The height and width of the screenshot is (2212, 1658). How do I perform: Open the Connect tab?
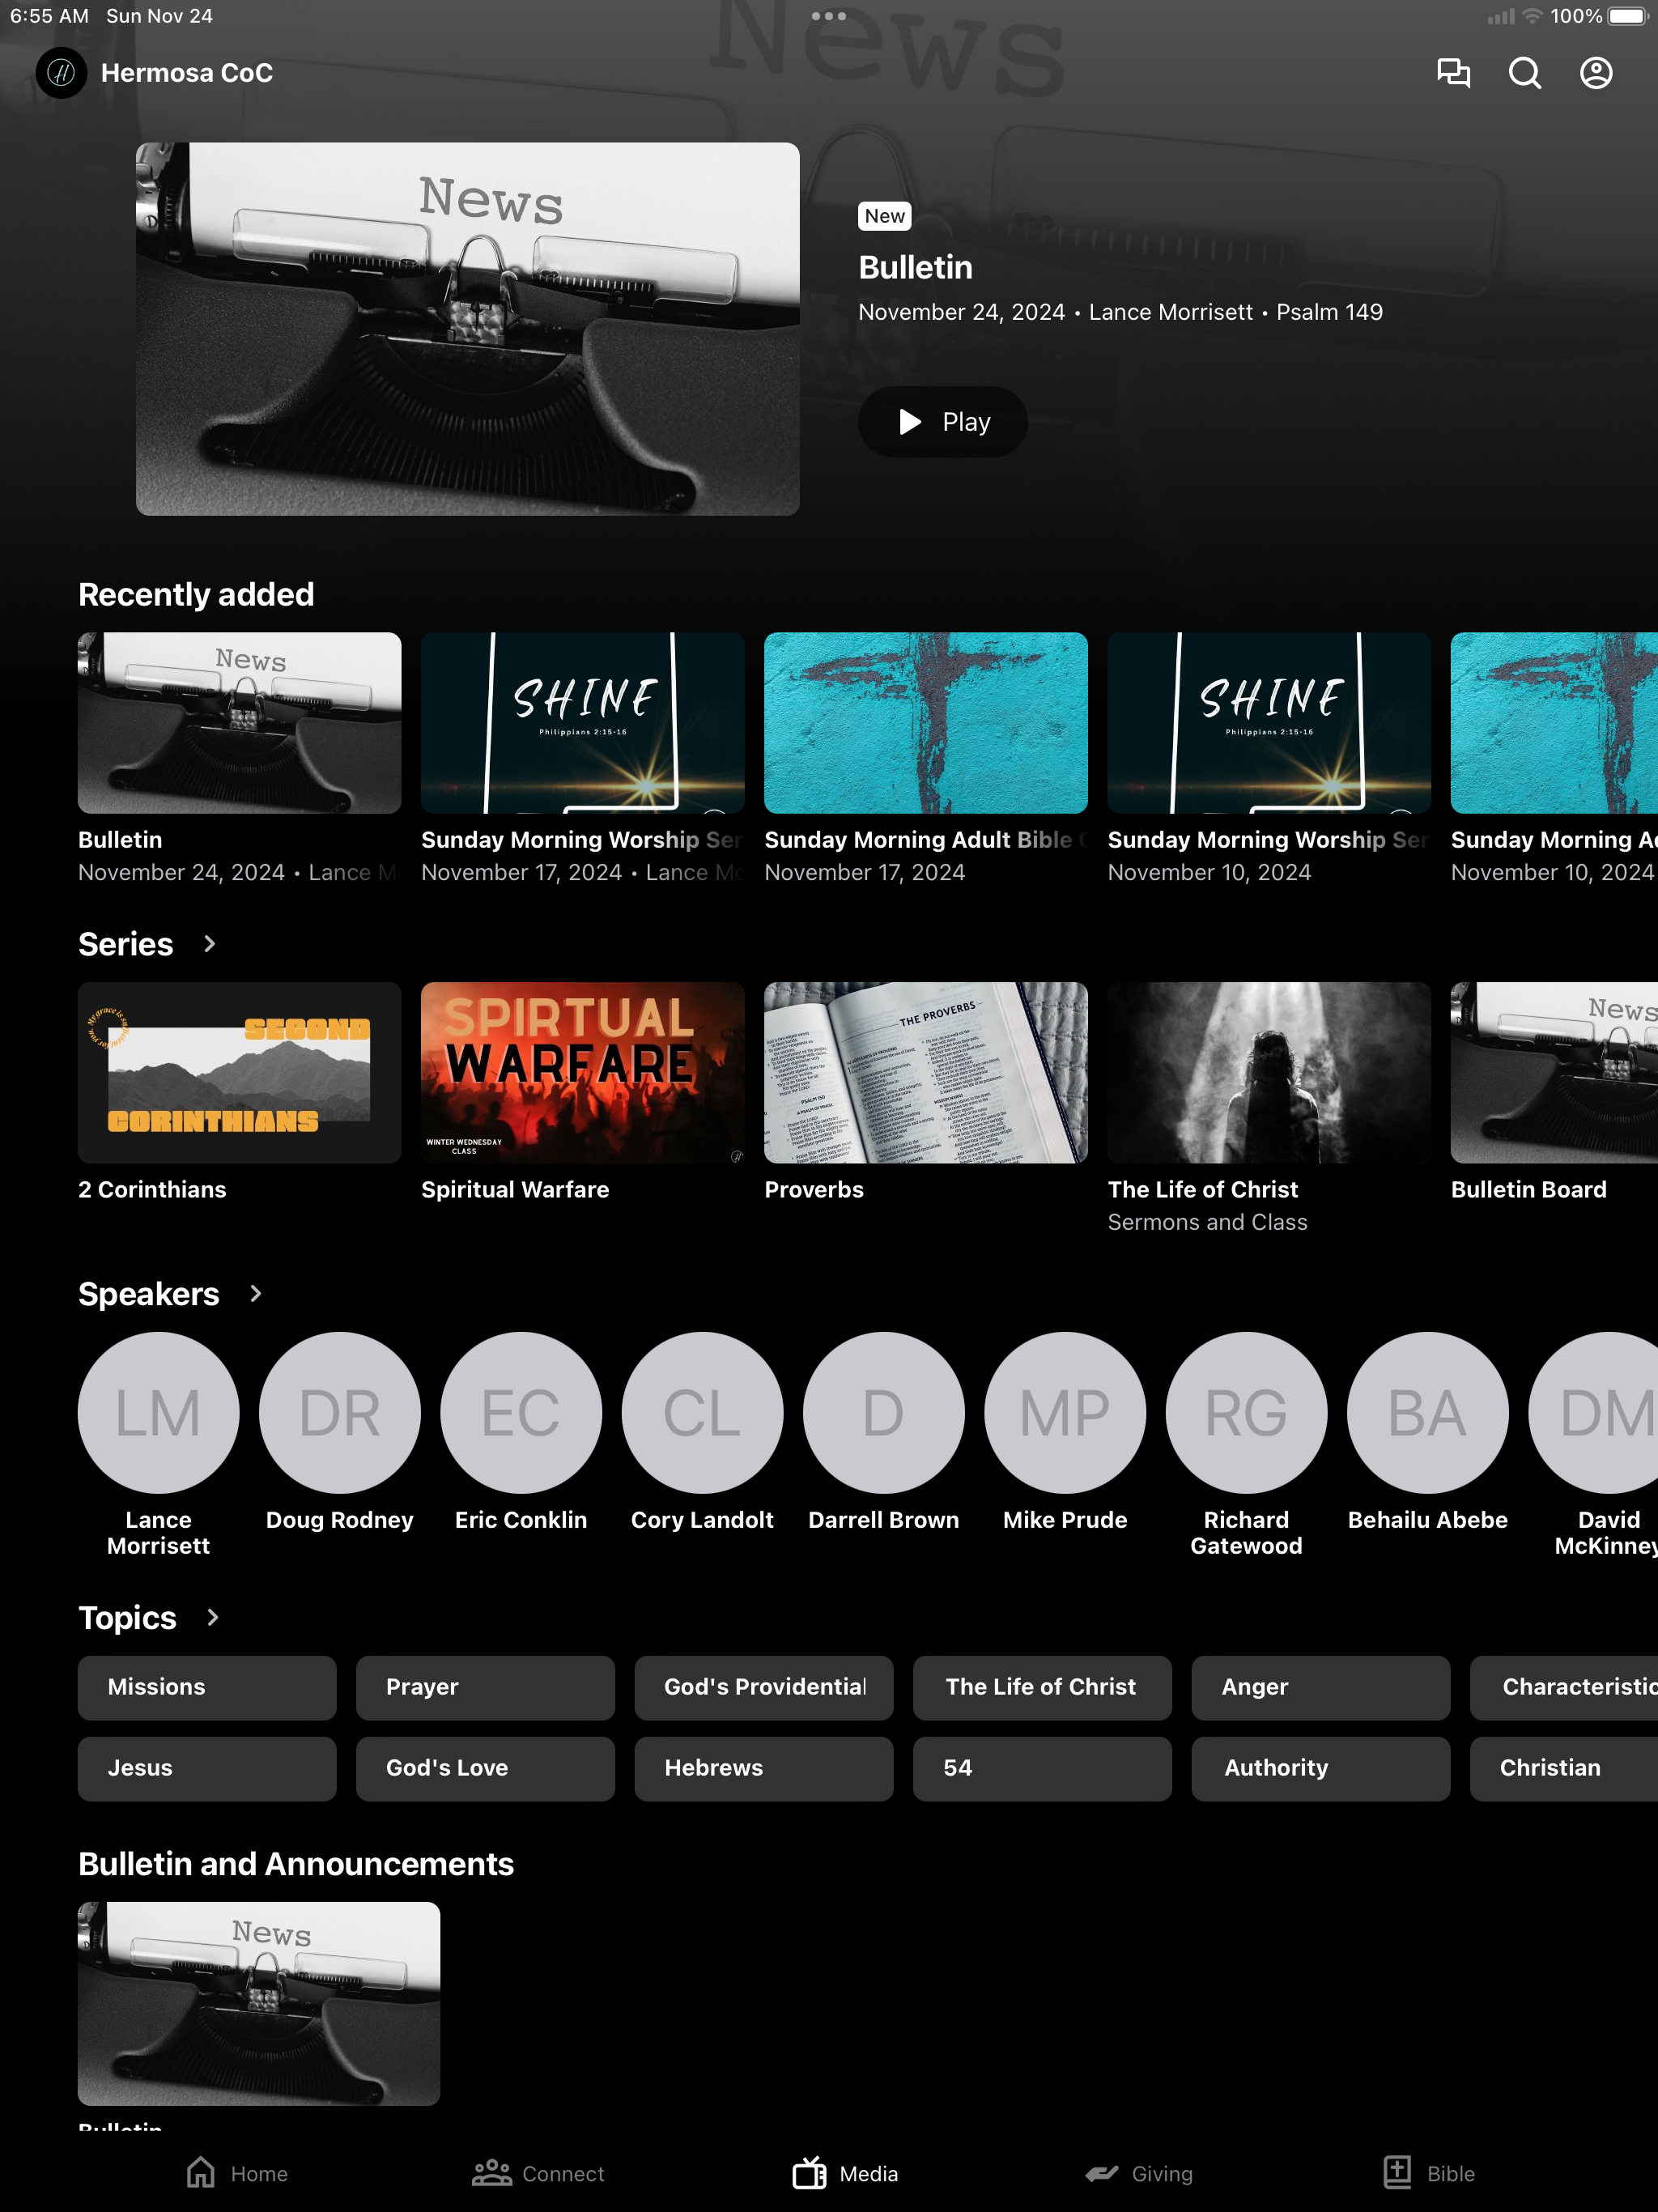(538, 2173)
